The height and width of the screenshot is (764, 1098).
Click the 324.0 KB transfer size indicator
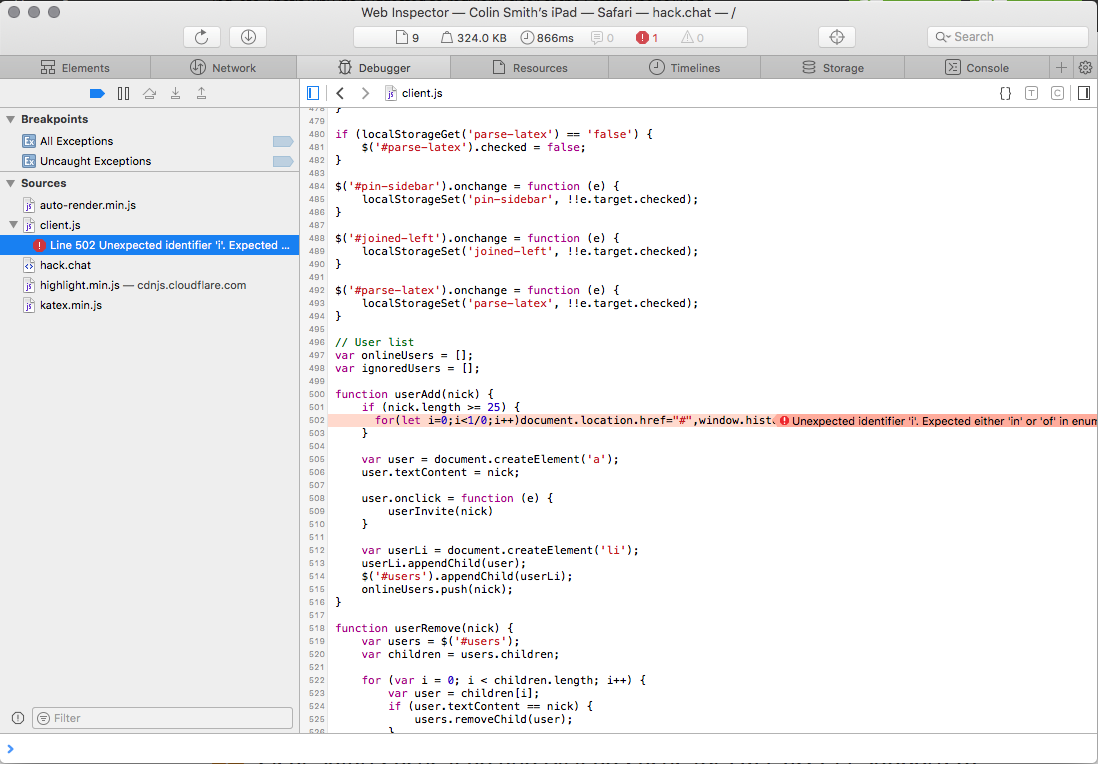click(473, 37)
